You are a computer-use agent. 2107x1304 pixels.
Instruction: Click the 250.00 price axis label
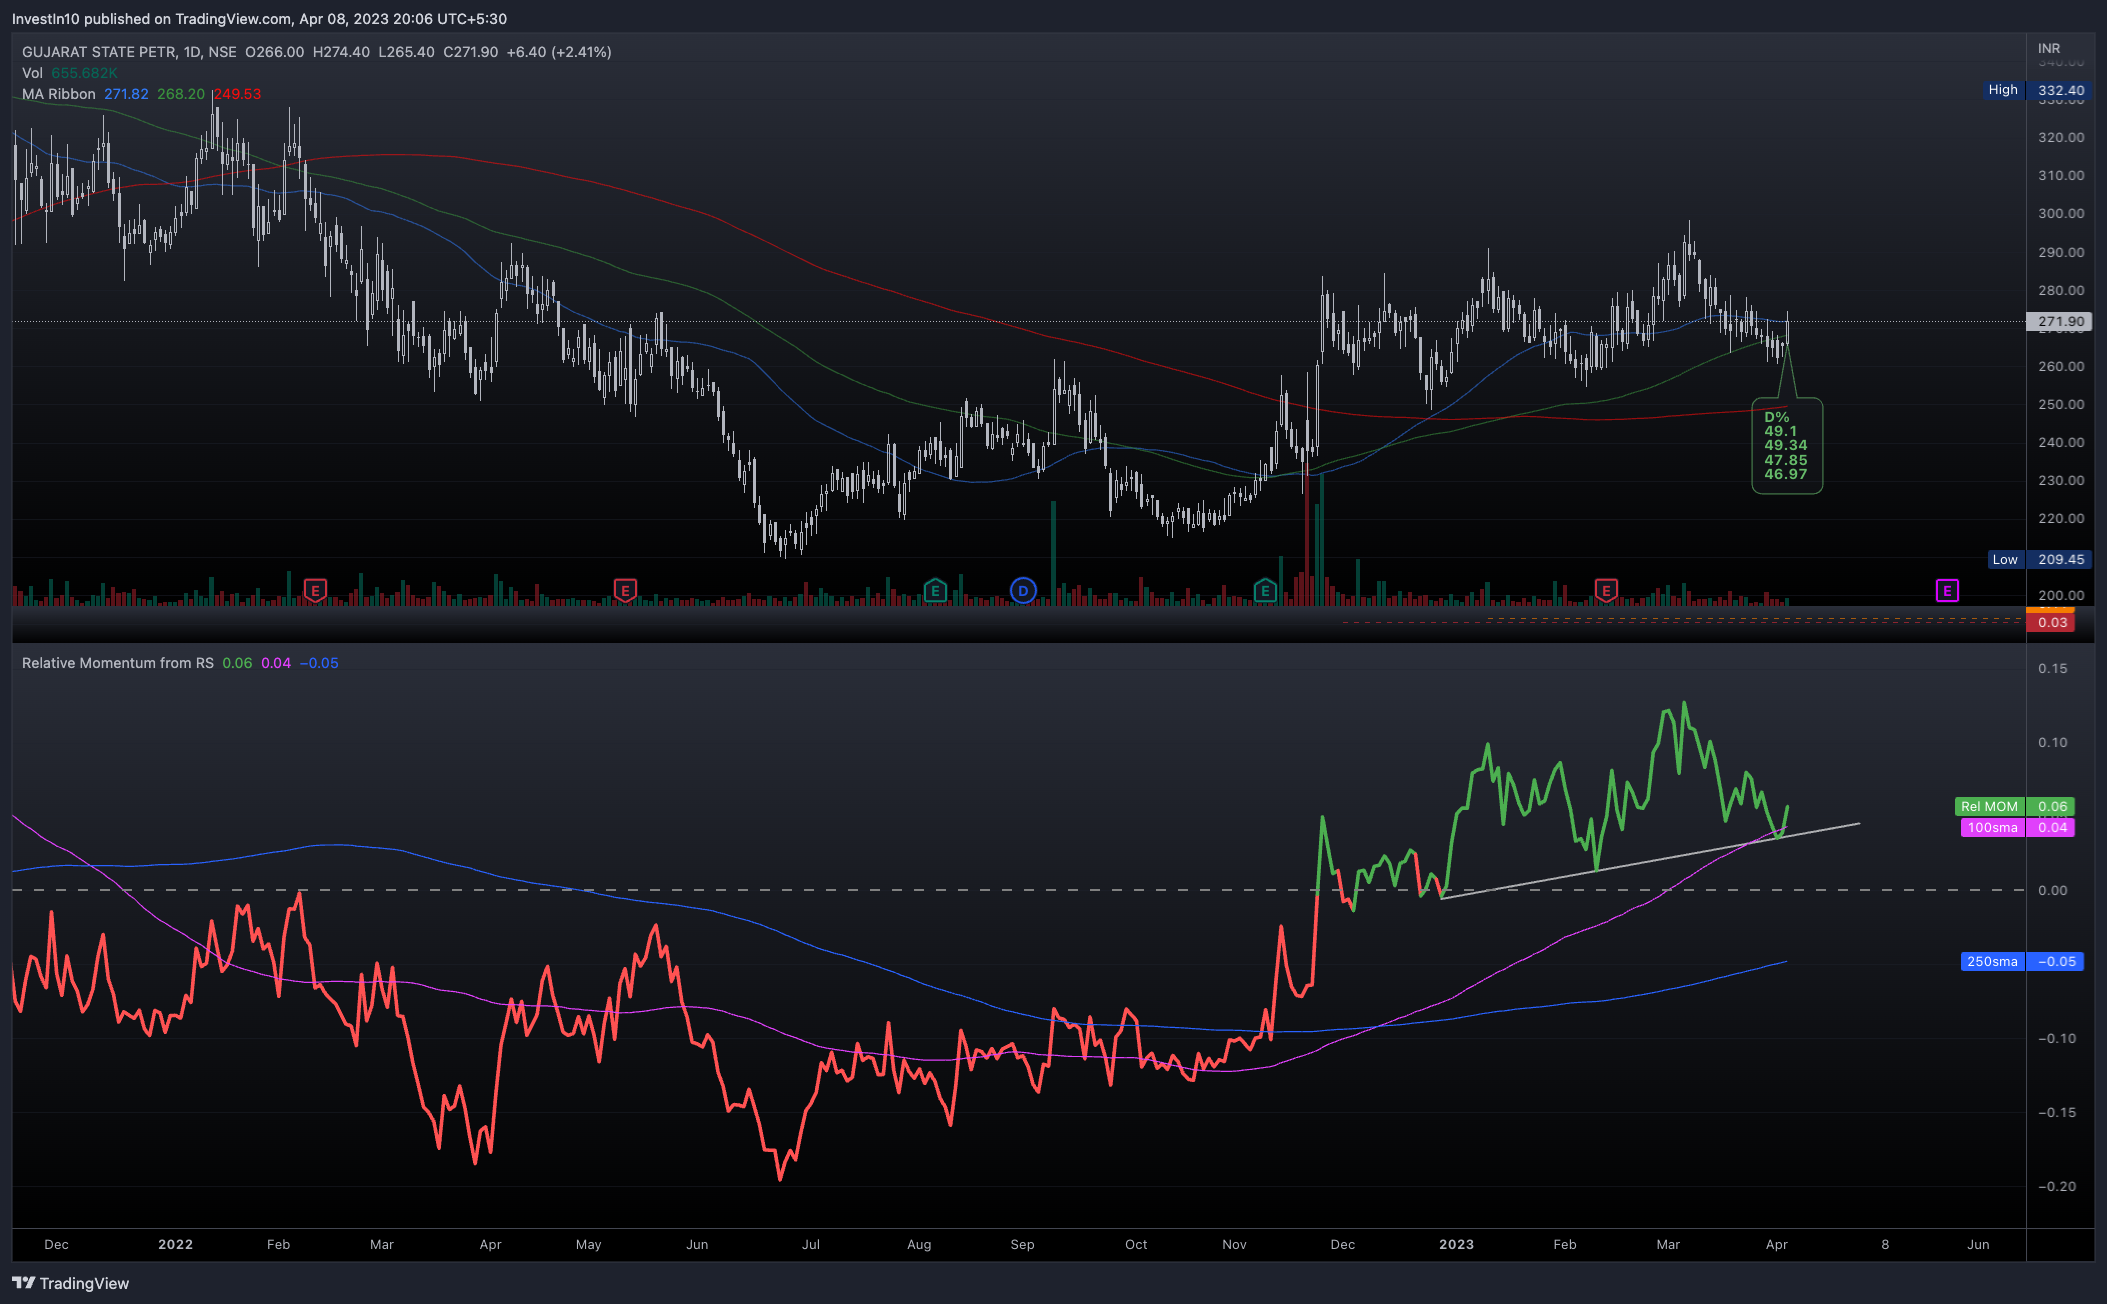[2061, 404]
